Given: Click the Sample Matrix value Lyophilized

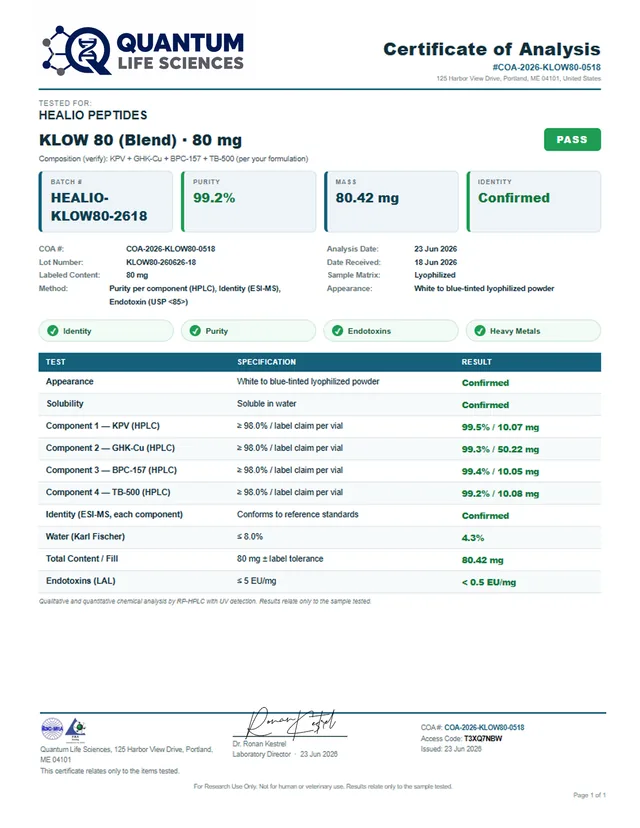Looking at the screenshot, I should point(435,275).
